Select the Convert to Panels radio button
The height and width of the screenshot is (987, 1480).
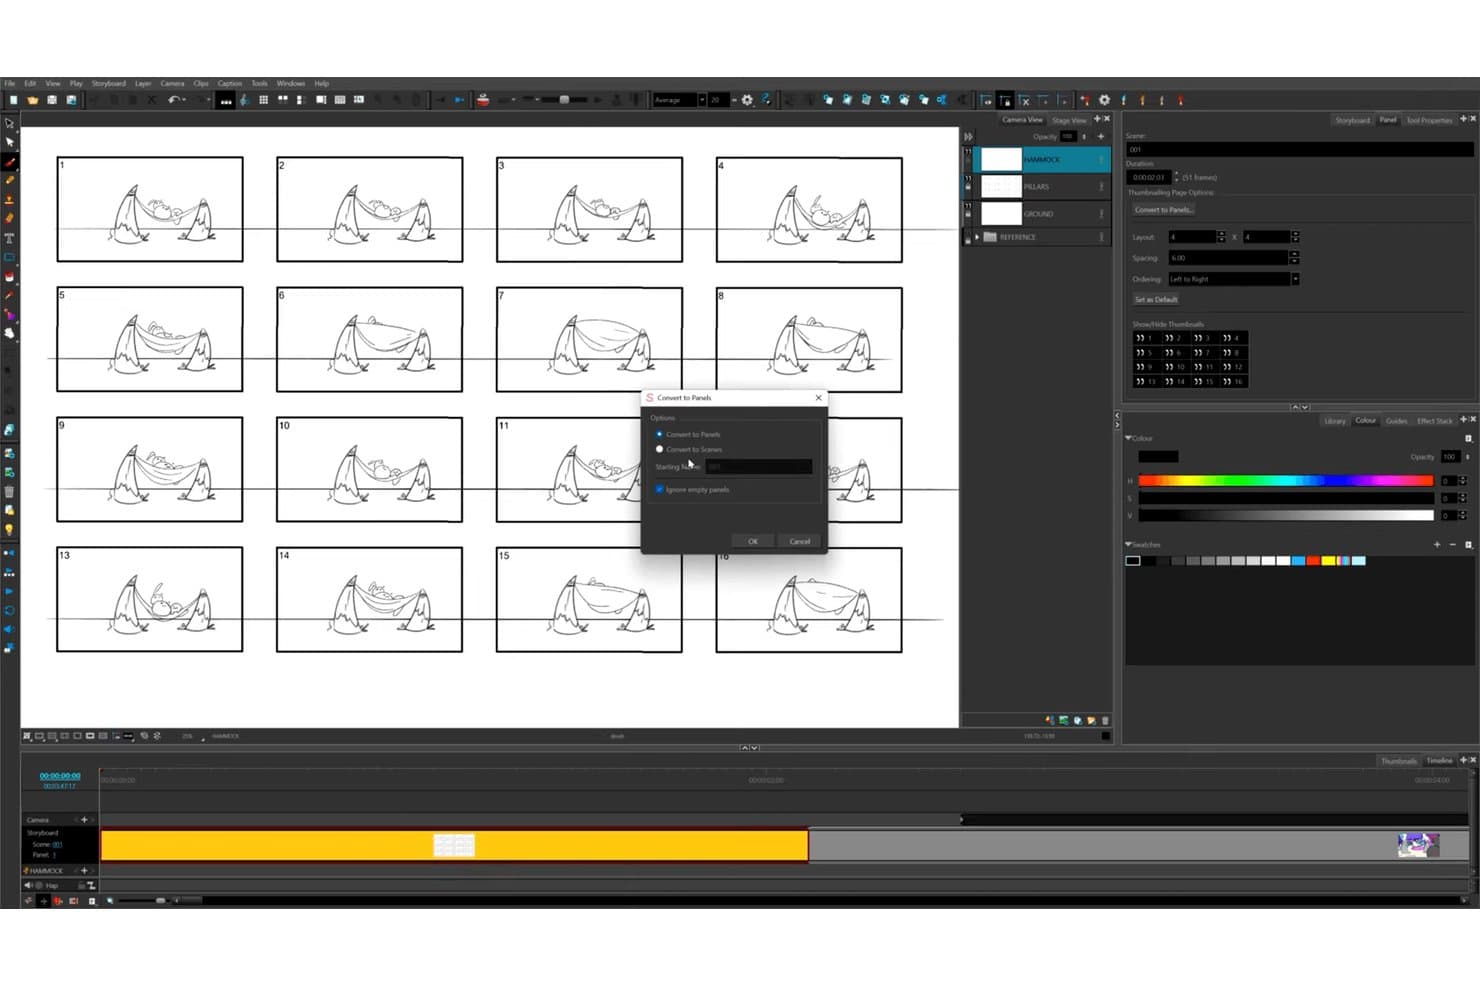click(x=659, y=434)
